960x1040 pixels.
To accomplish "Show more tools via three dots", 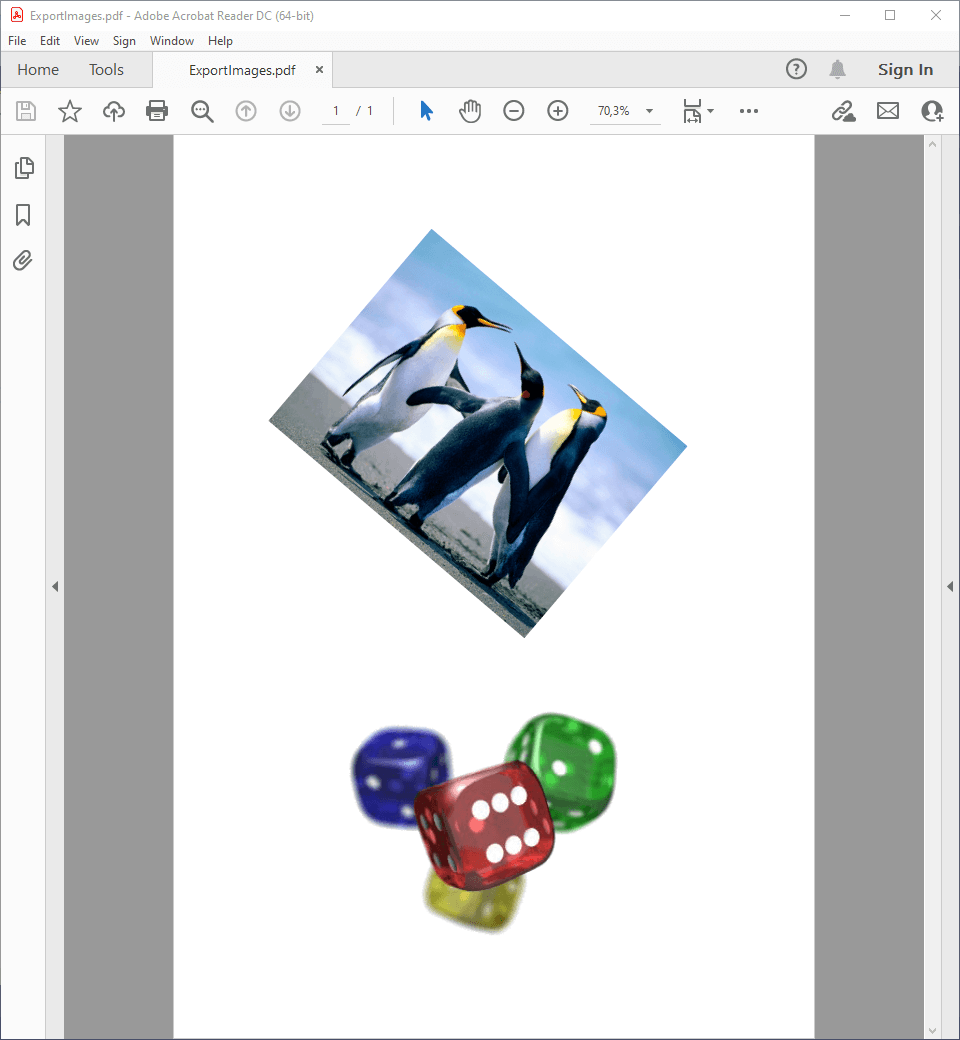I will [749, 111].
